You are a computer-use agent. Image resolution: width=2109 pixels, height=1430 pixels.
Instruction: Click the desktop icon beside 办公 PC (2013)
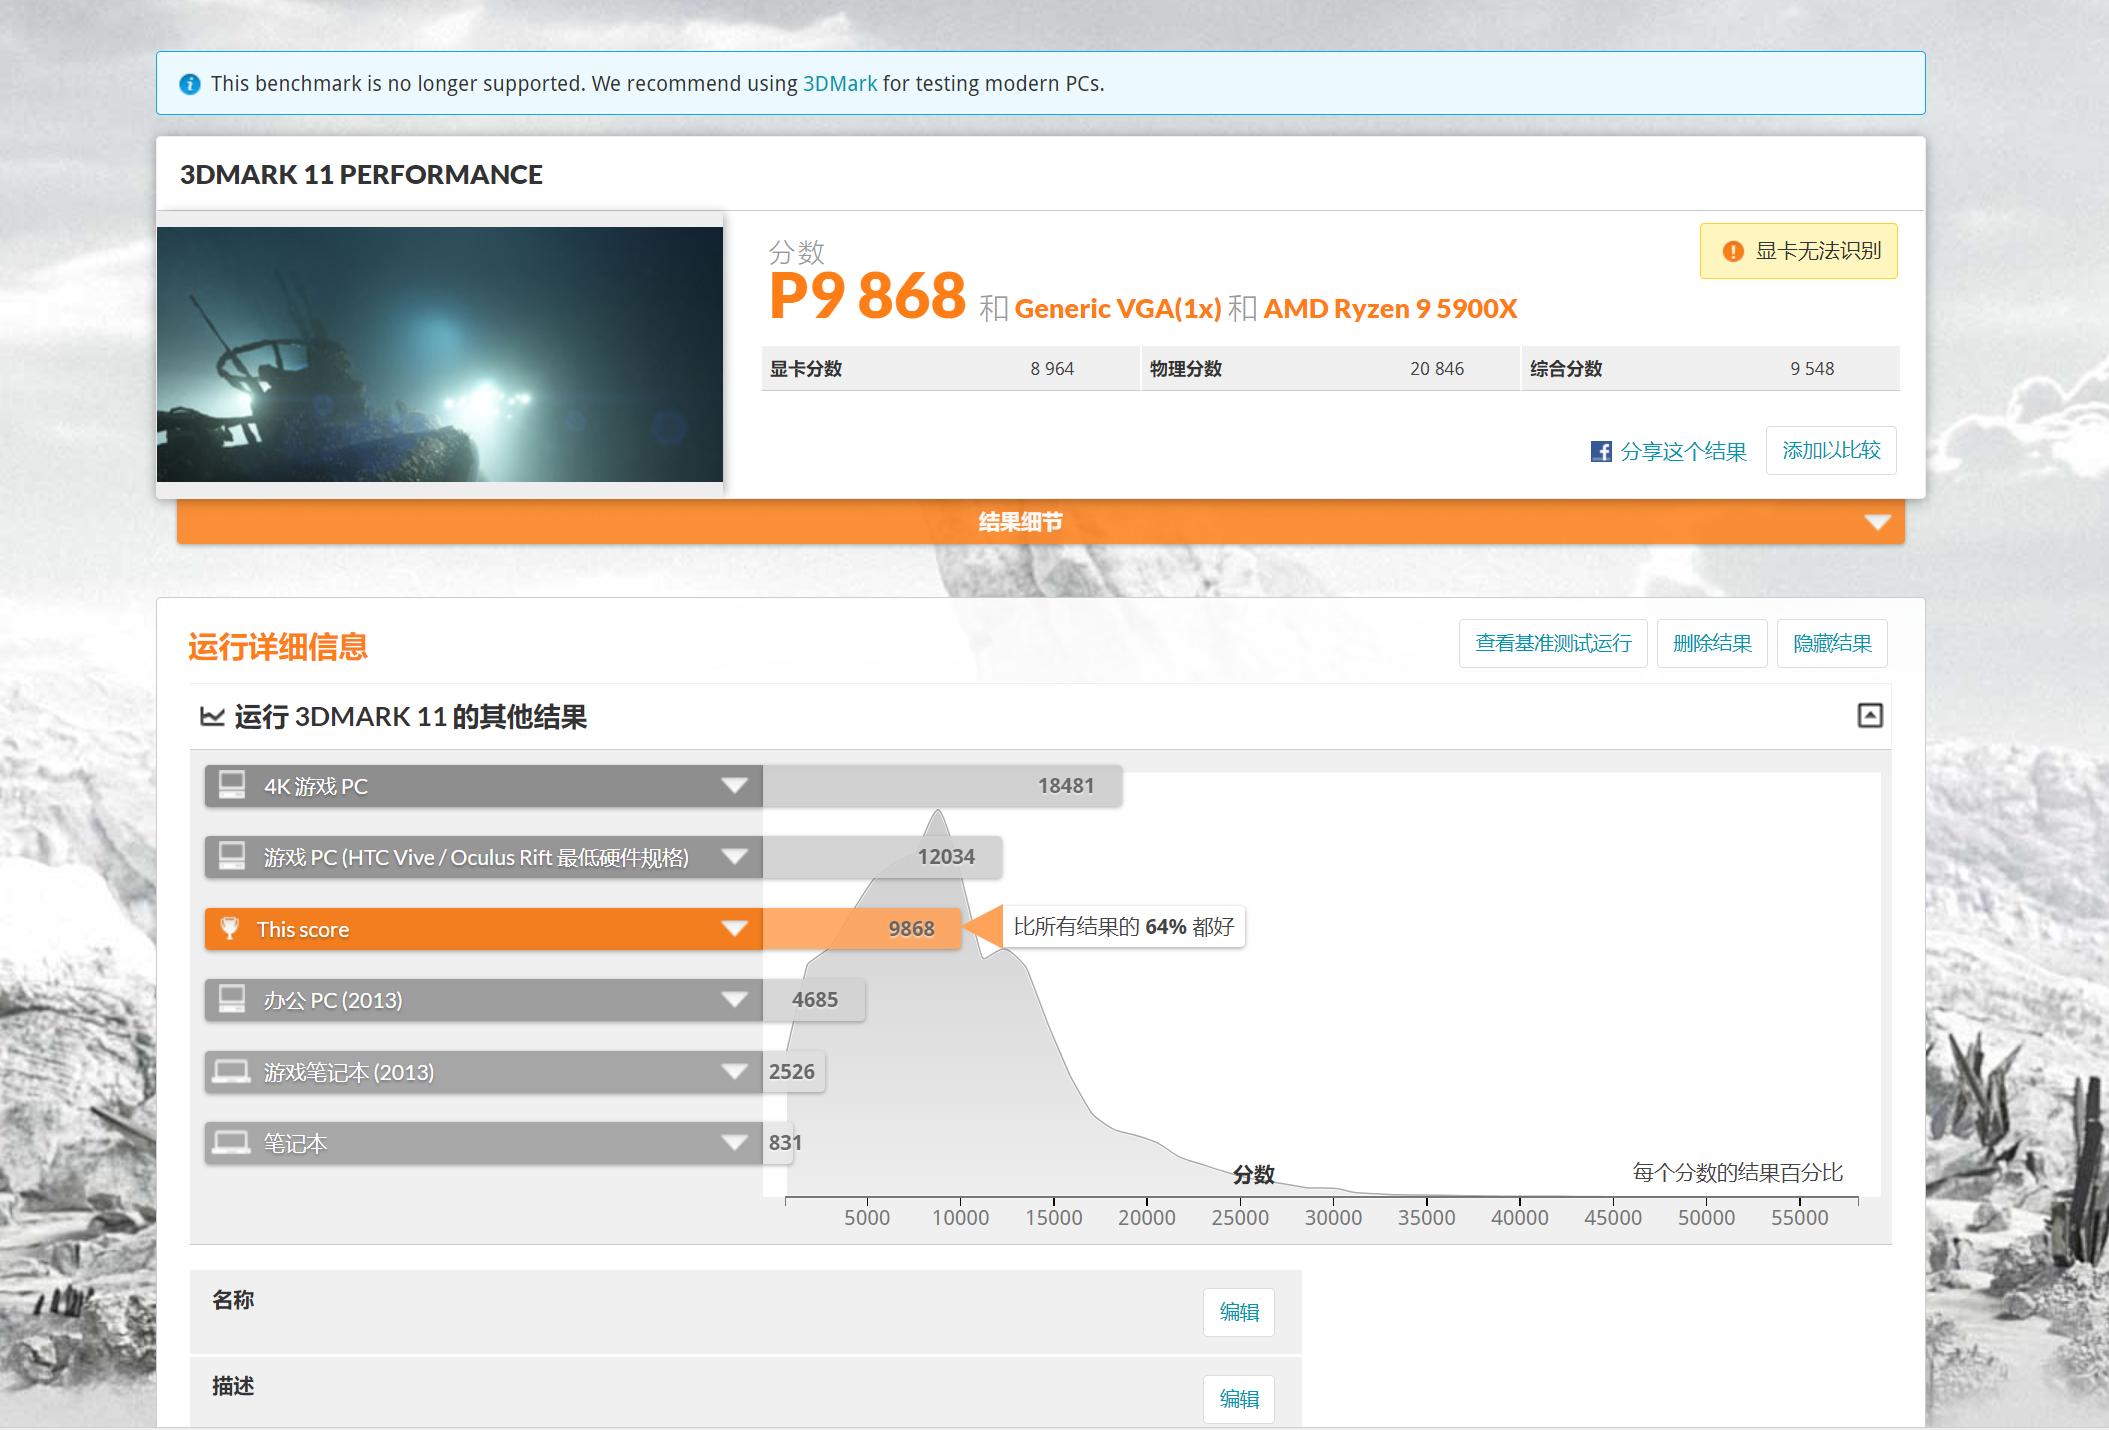(x=232, y=999)
